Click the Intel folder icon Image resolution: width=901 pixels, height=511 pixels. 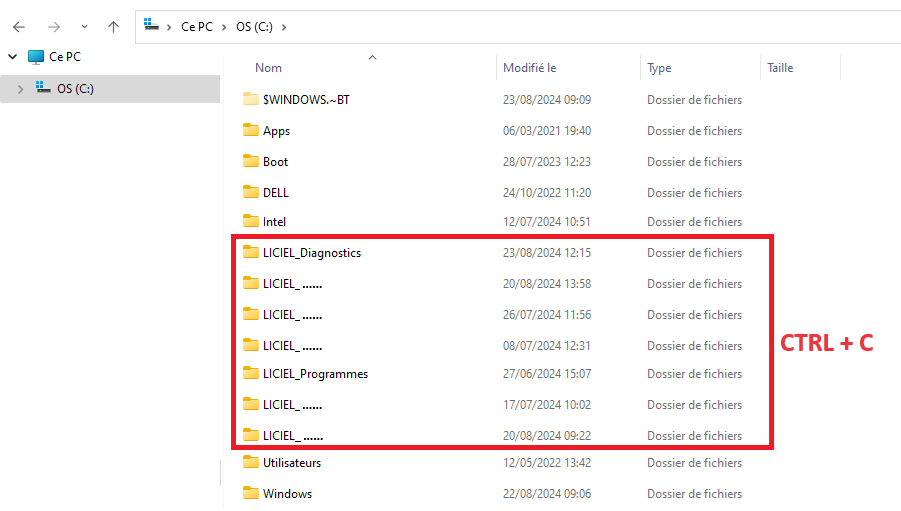[251, 221]
